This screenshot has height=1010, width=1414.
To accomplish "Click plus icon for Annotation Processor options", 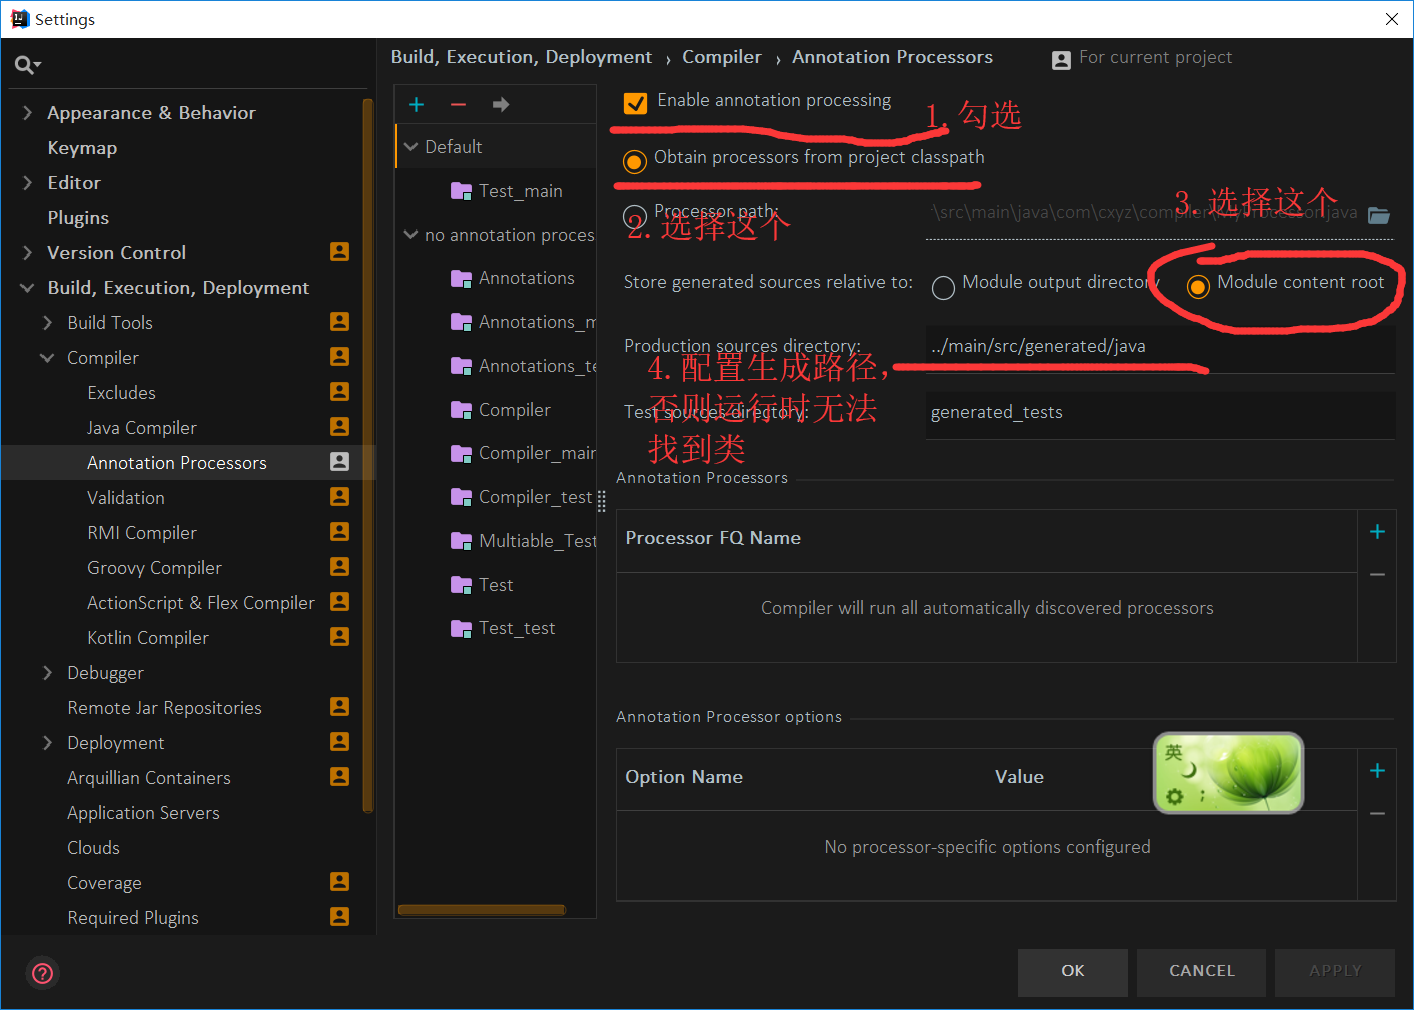I will [x=1377, y=771].
